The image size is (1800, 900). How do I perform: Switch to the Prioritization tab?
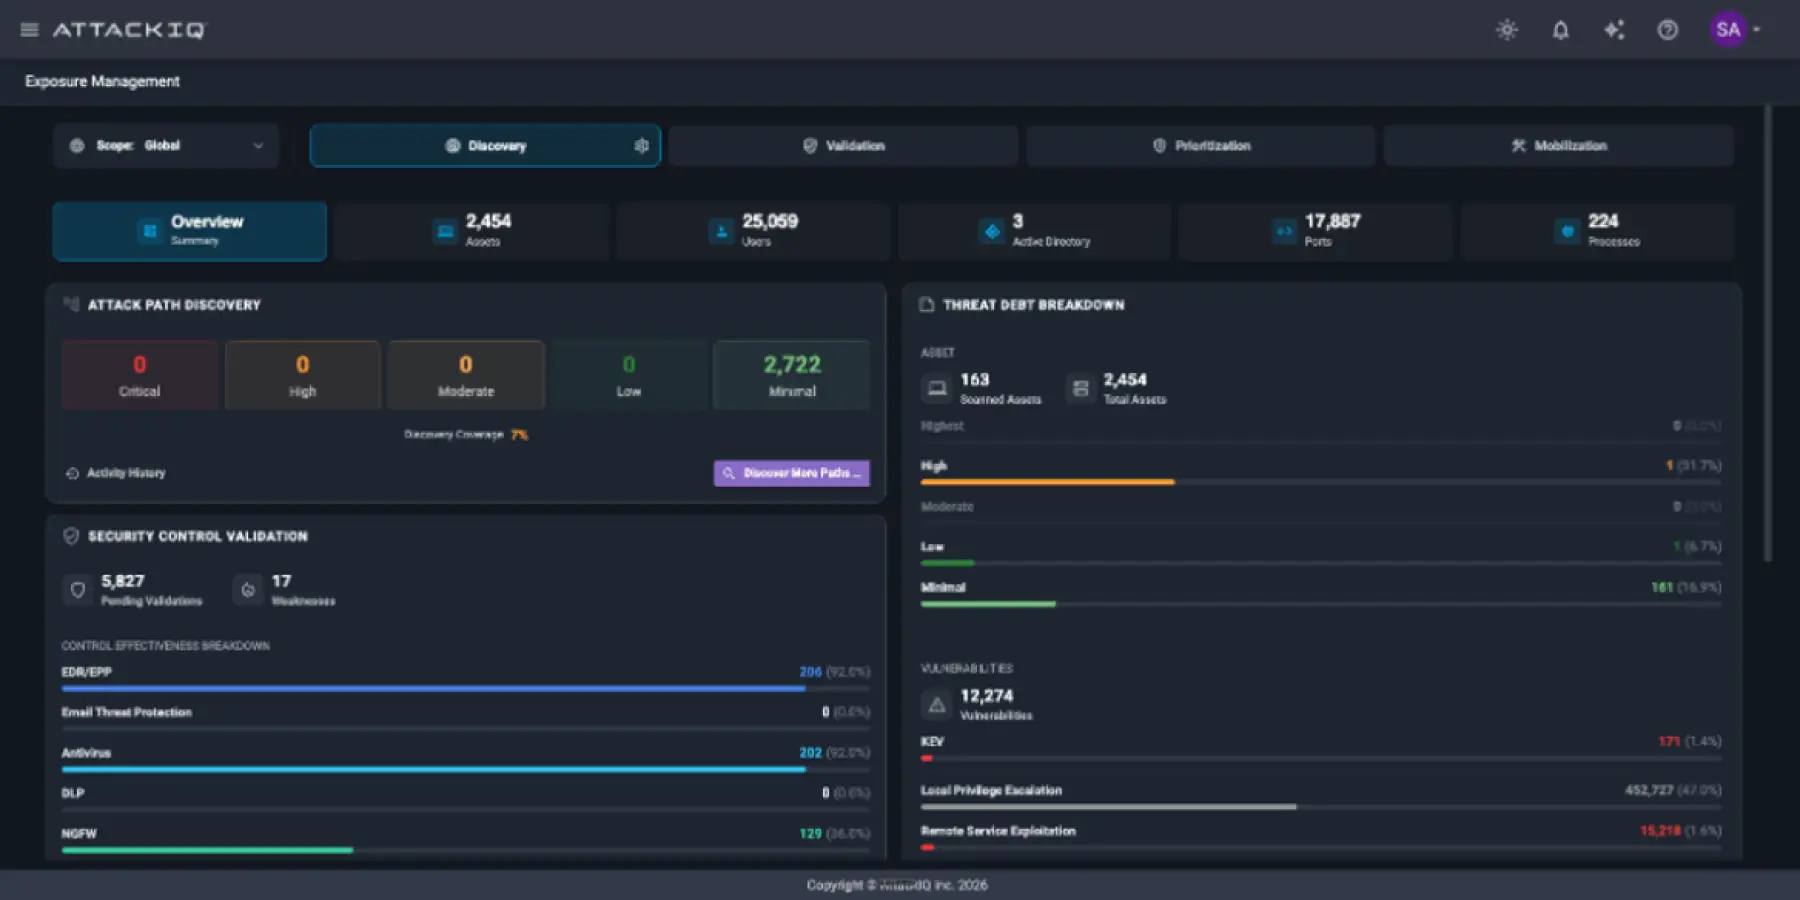coord(1200,146)
